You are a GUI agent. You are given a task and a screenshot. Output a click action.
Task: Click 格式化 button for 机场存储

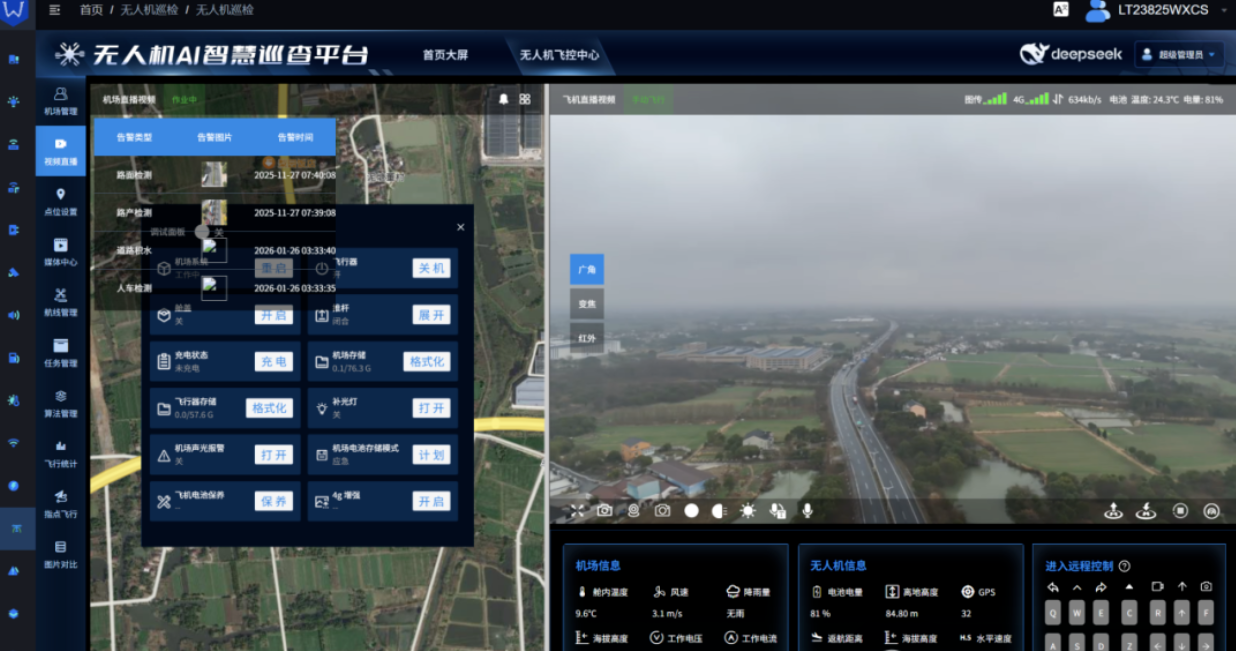click(x=427, y=361)
